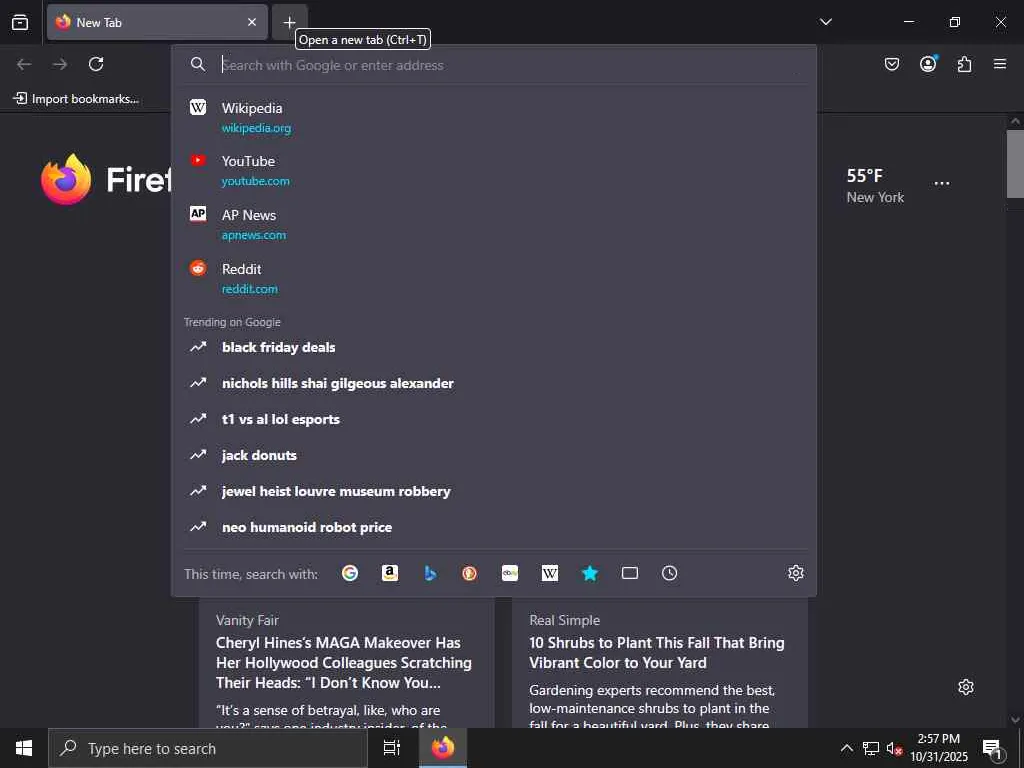Screen dimensions: 1024x768
Task: Open the muted volume tray icon
Action: coord(893,748)
